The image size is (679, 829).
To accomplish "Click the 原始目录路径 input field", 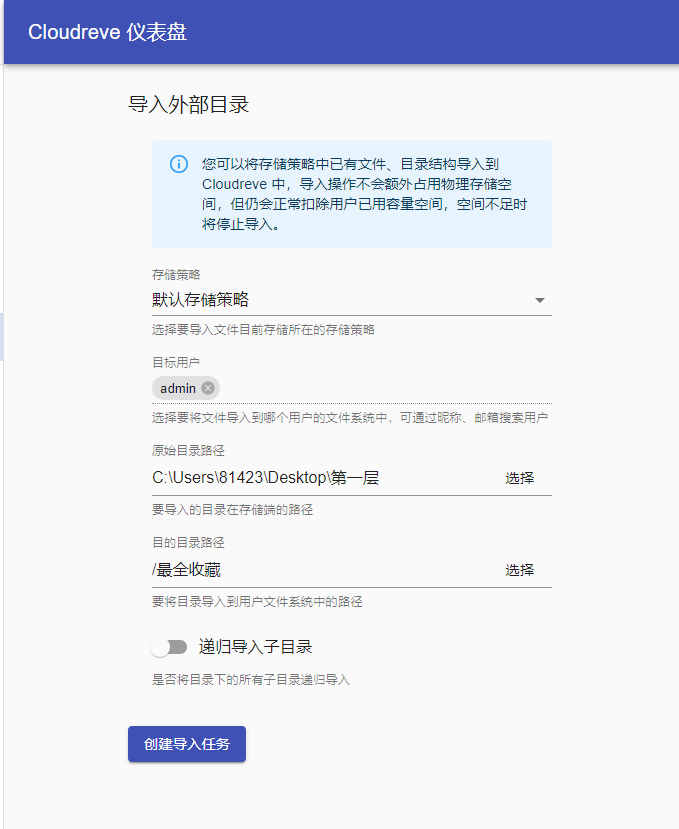I will (x=323, y=478).
